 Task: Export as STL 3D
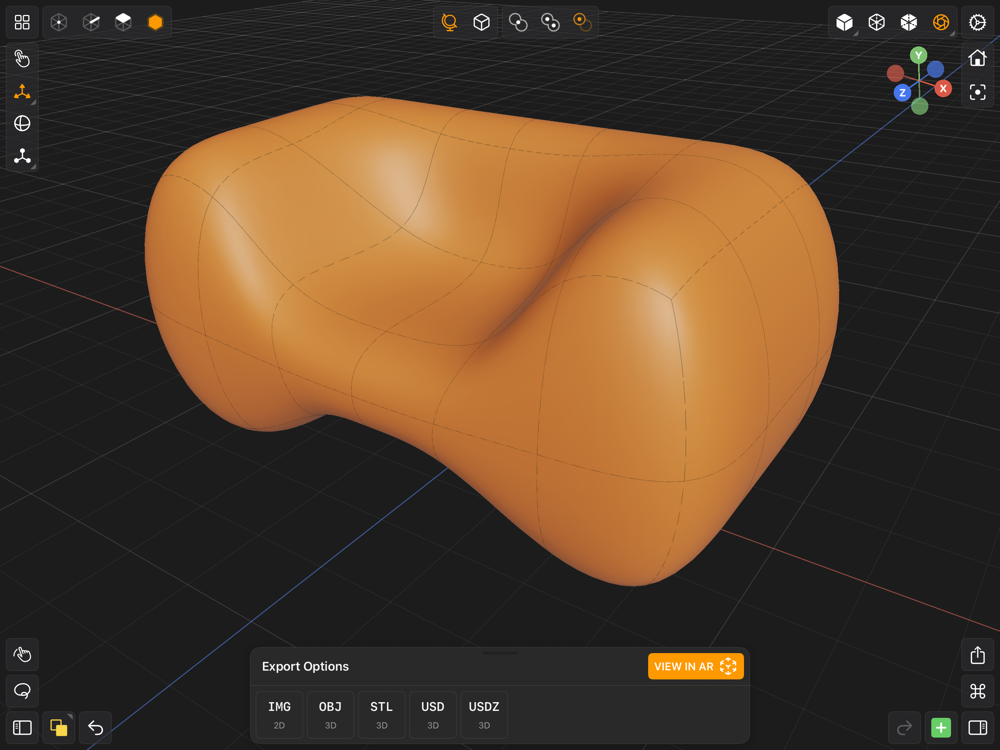[x=381, y=715]
